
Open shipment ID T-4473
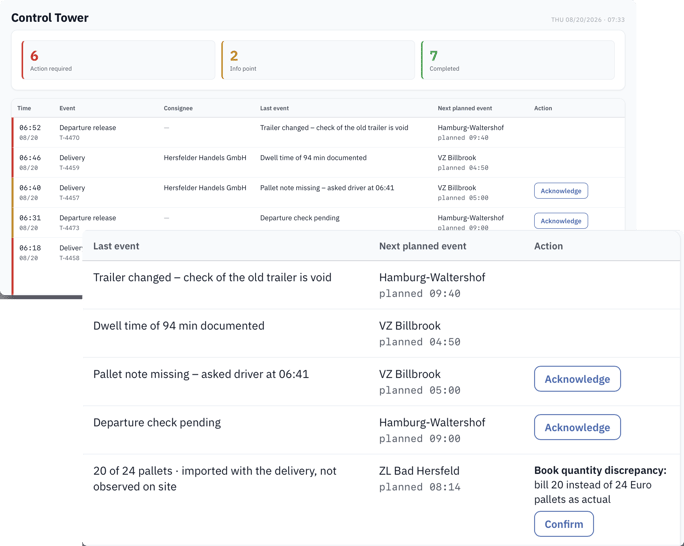(69, 228)
